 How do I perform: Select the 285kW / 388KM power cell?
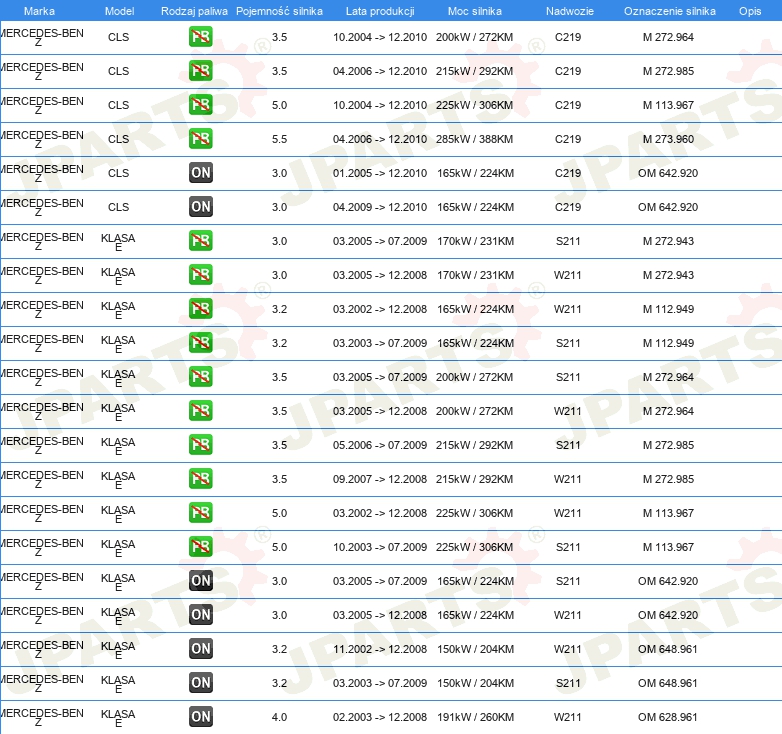[x=474, y=139]
